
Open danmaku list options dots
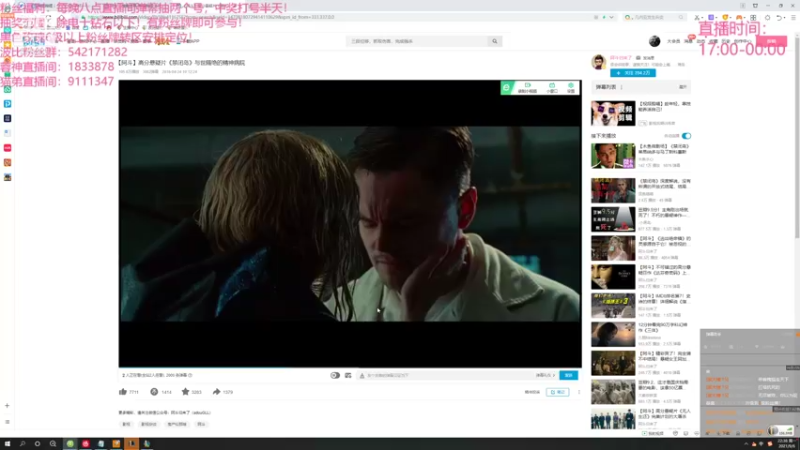621,87
